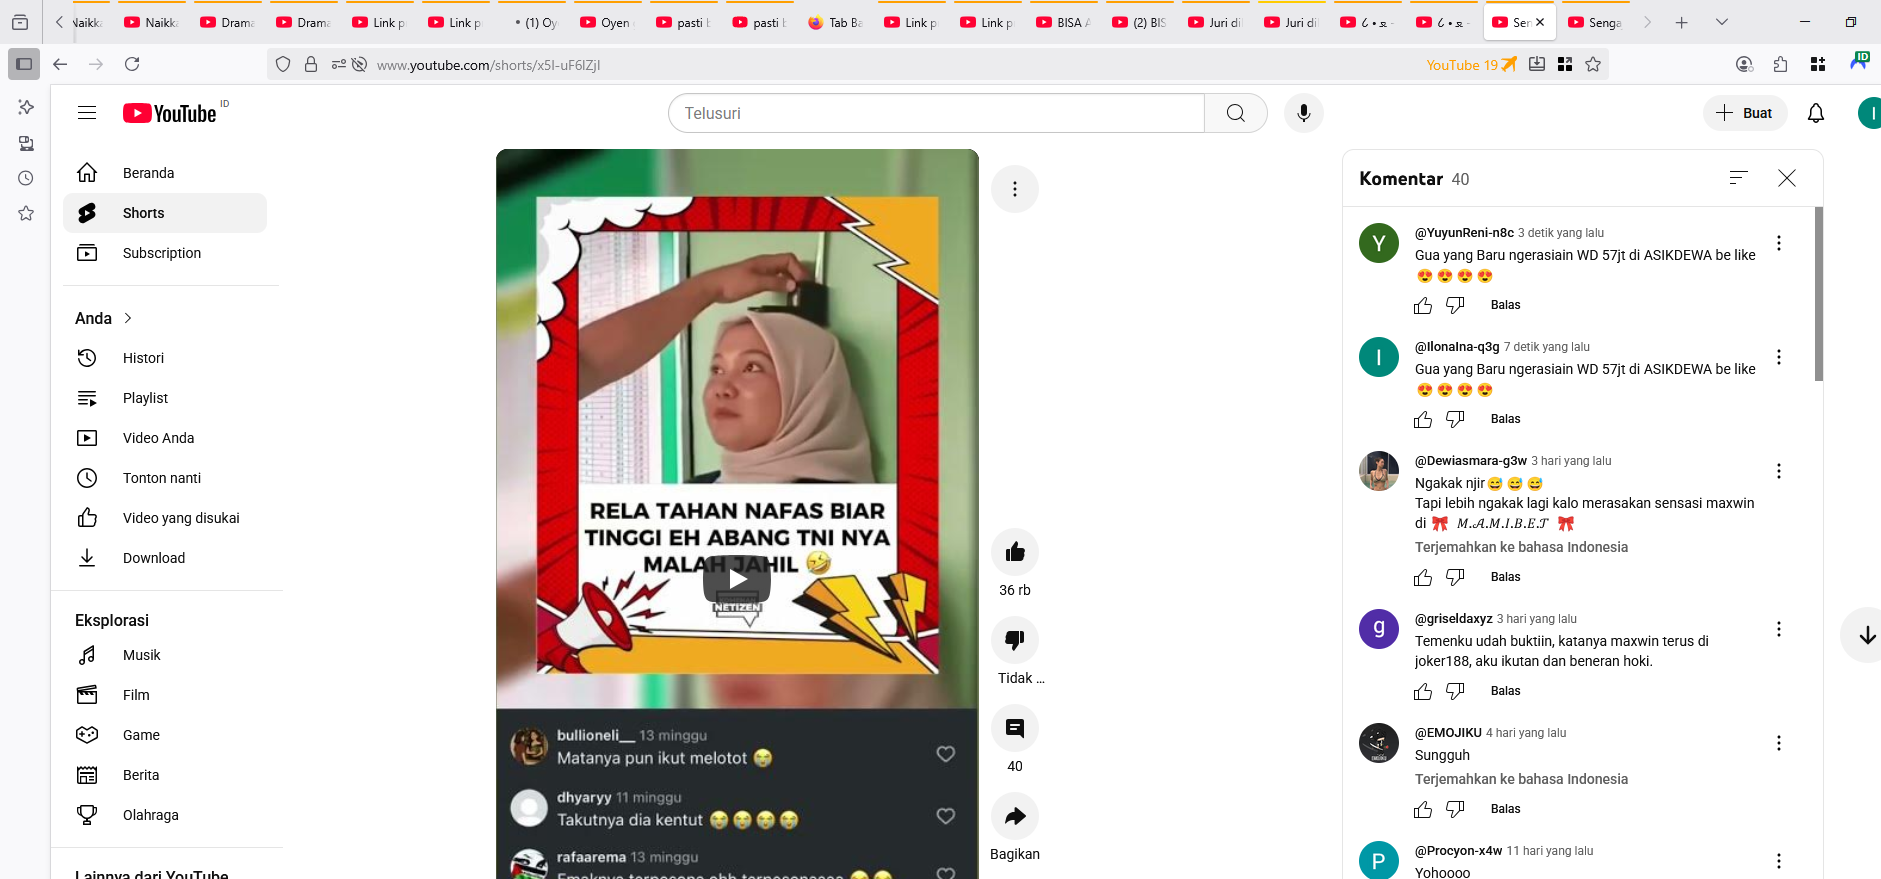The image size is (1881, 879).
Task: Open Subscription in the sidebar
Action: [x=165, y=253]
